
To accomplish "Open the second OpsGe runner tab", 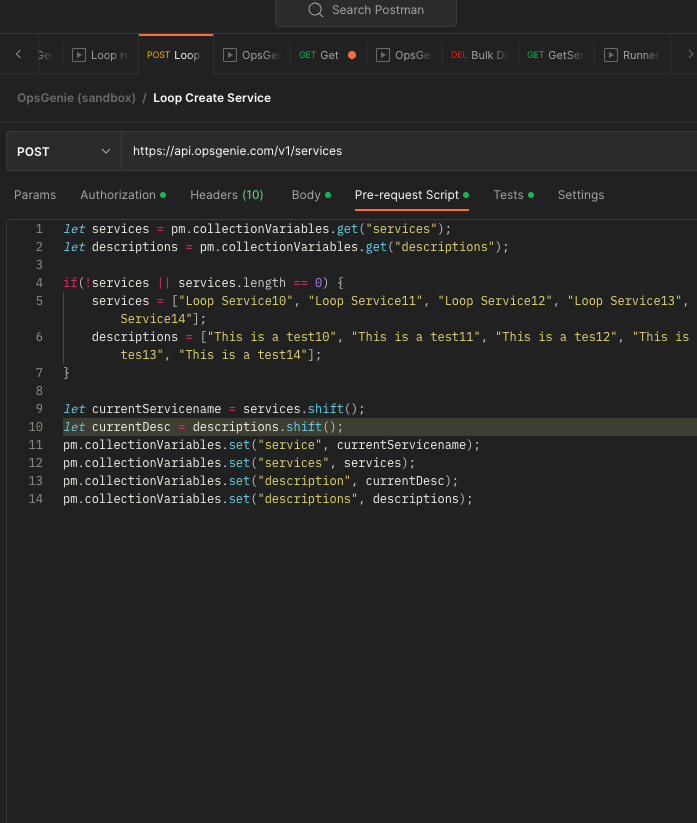I will point(405,55).
